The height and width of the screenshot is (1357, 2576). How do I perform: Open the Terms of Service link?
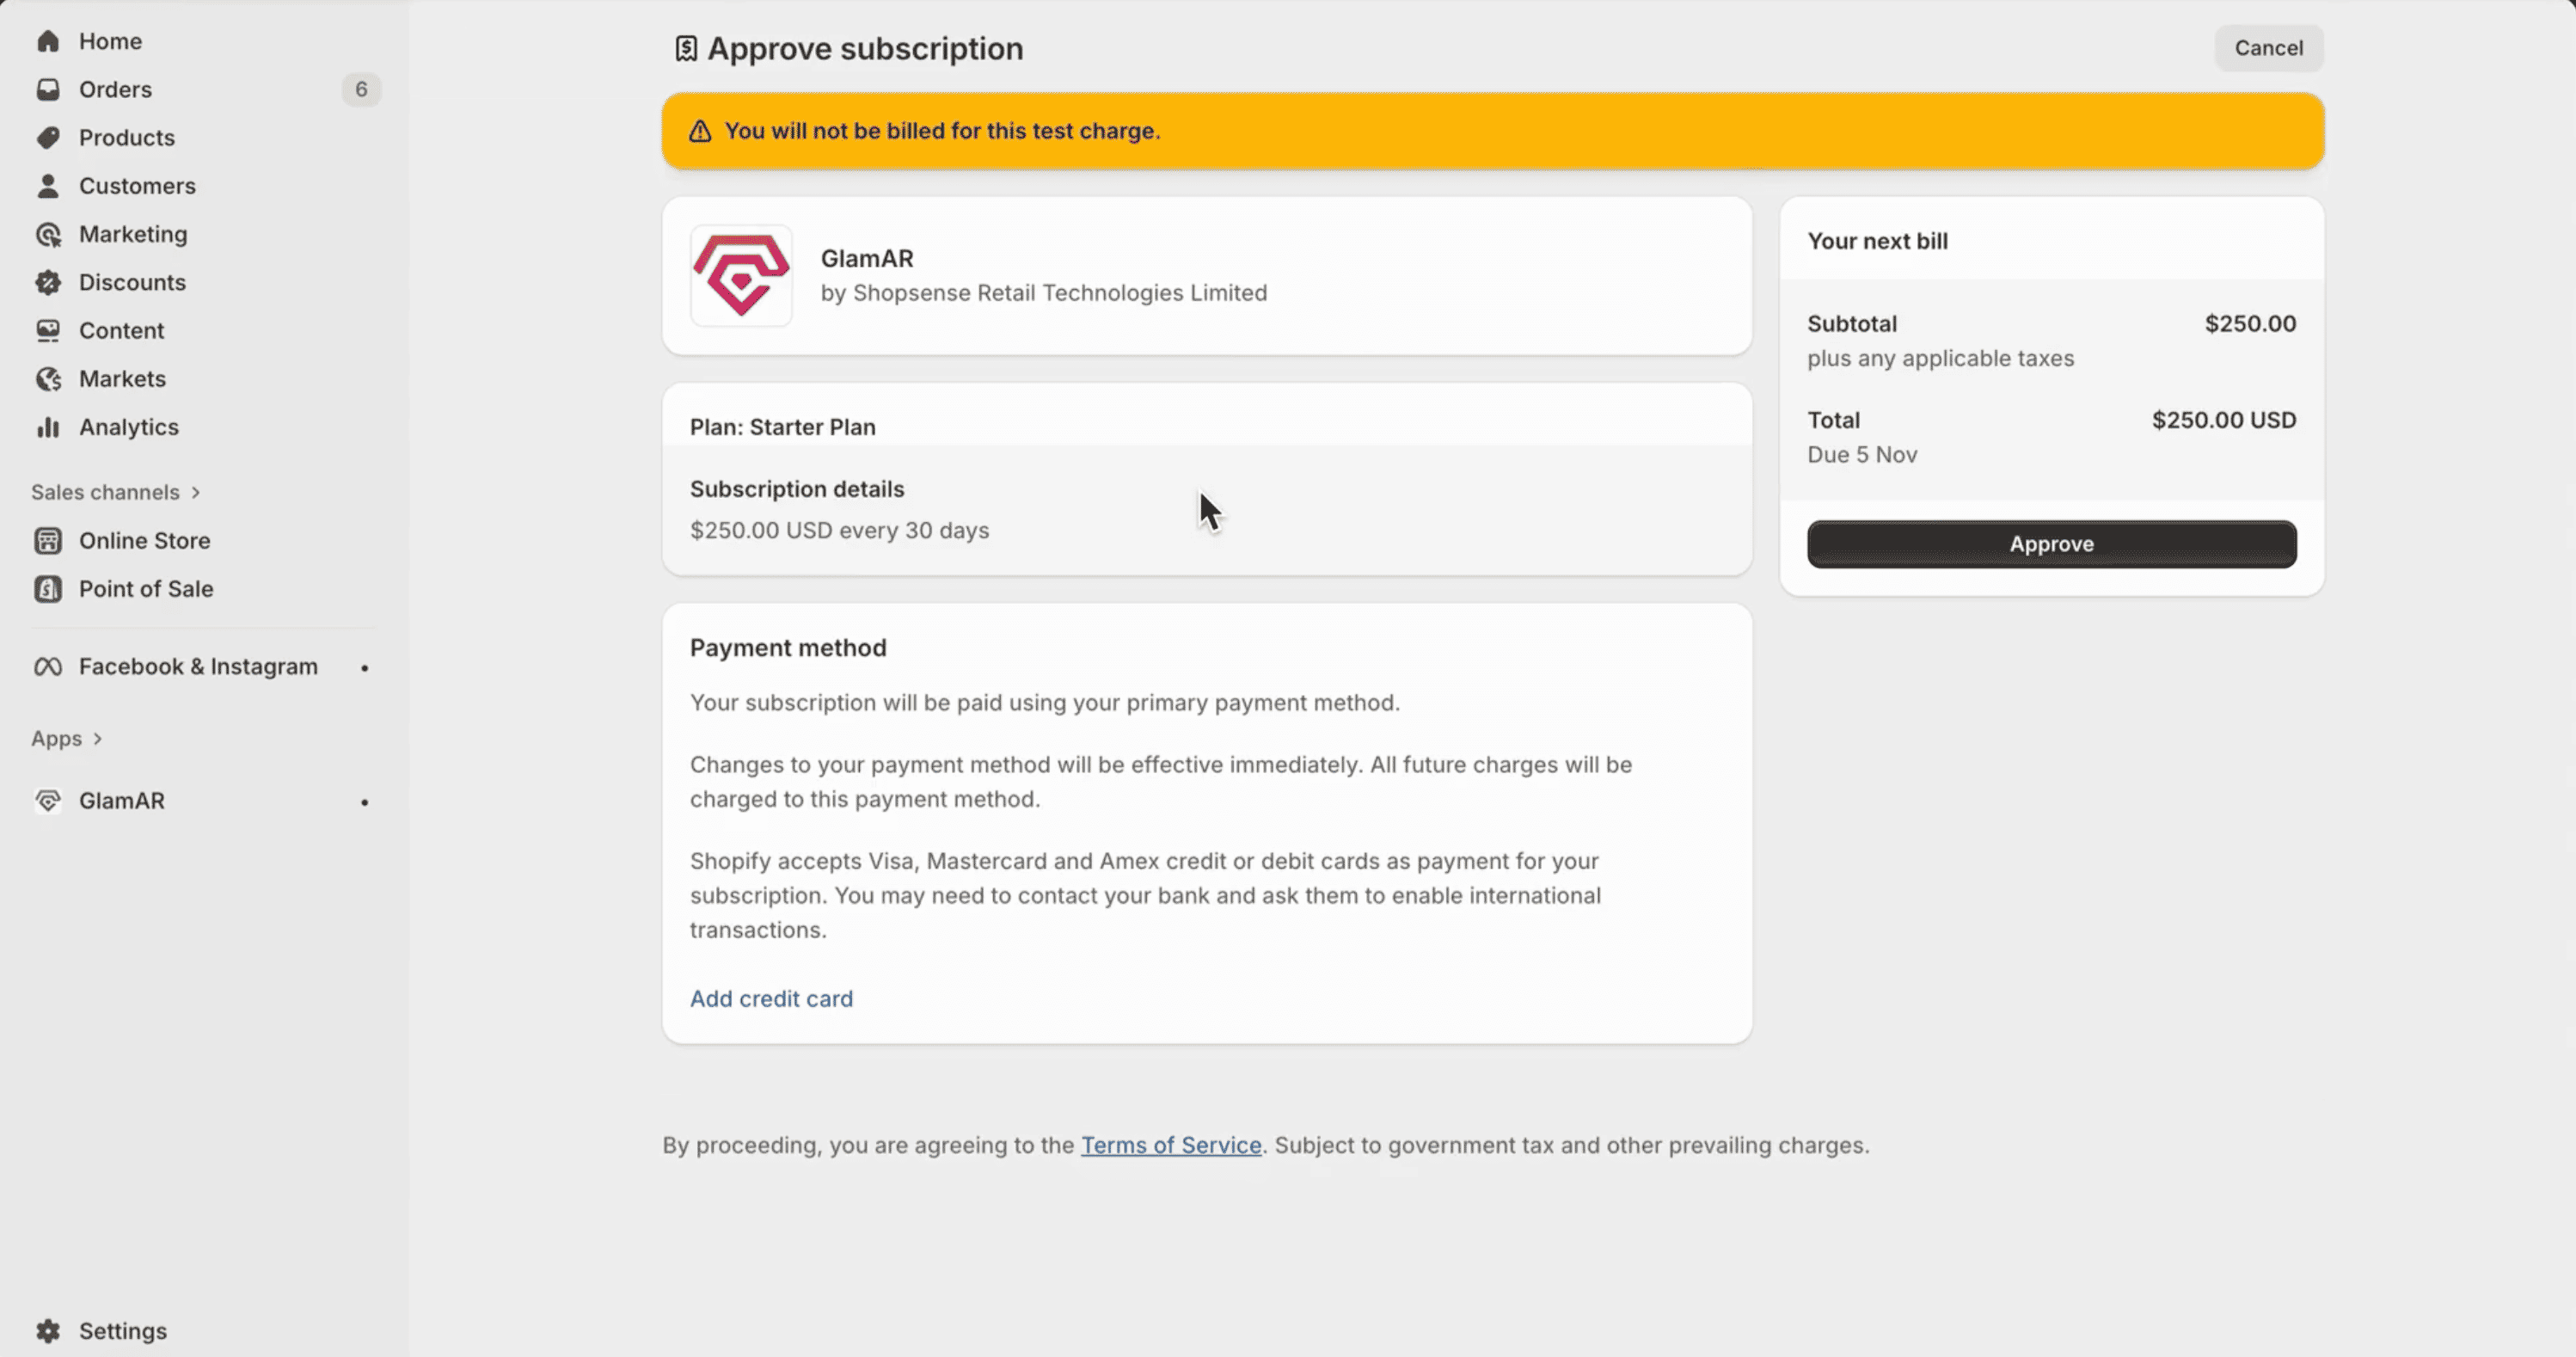1171,1145
